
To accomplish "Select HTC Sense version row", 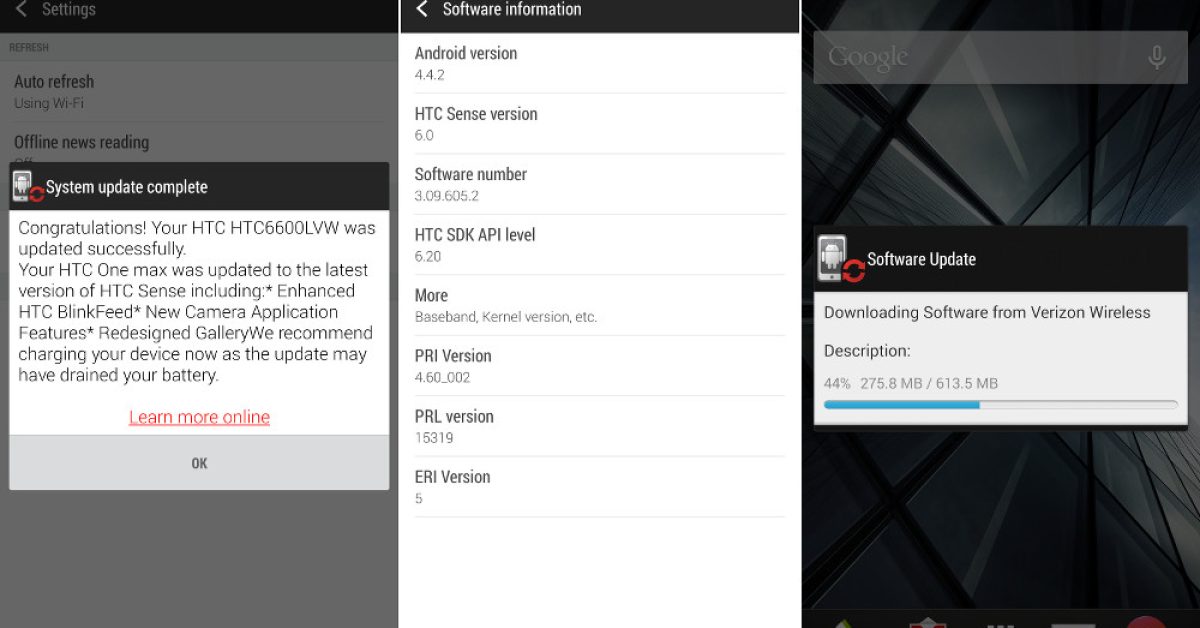I will coord(600,124).
